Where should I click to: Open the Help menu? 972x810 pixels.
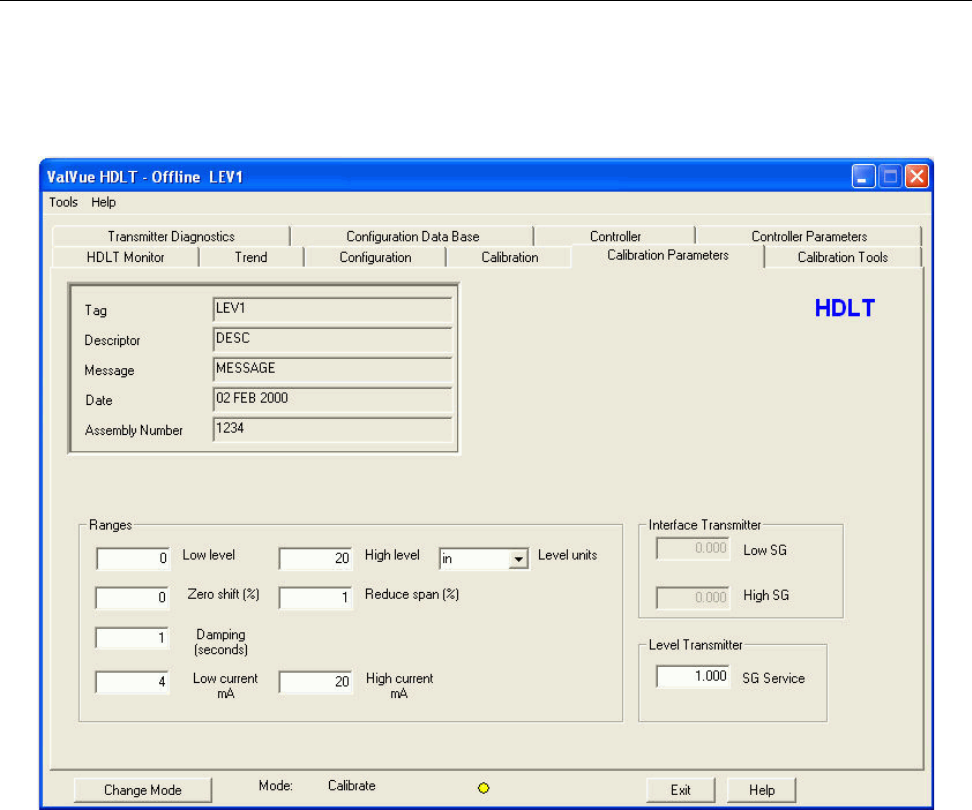104,202
